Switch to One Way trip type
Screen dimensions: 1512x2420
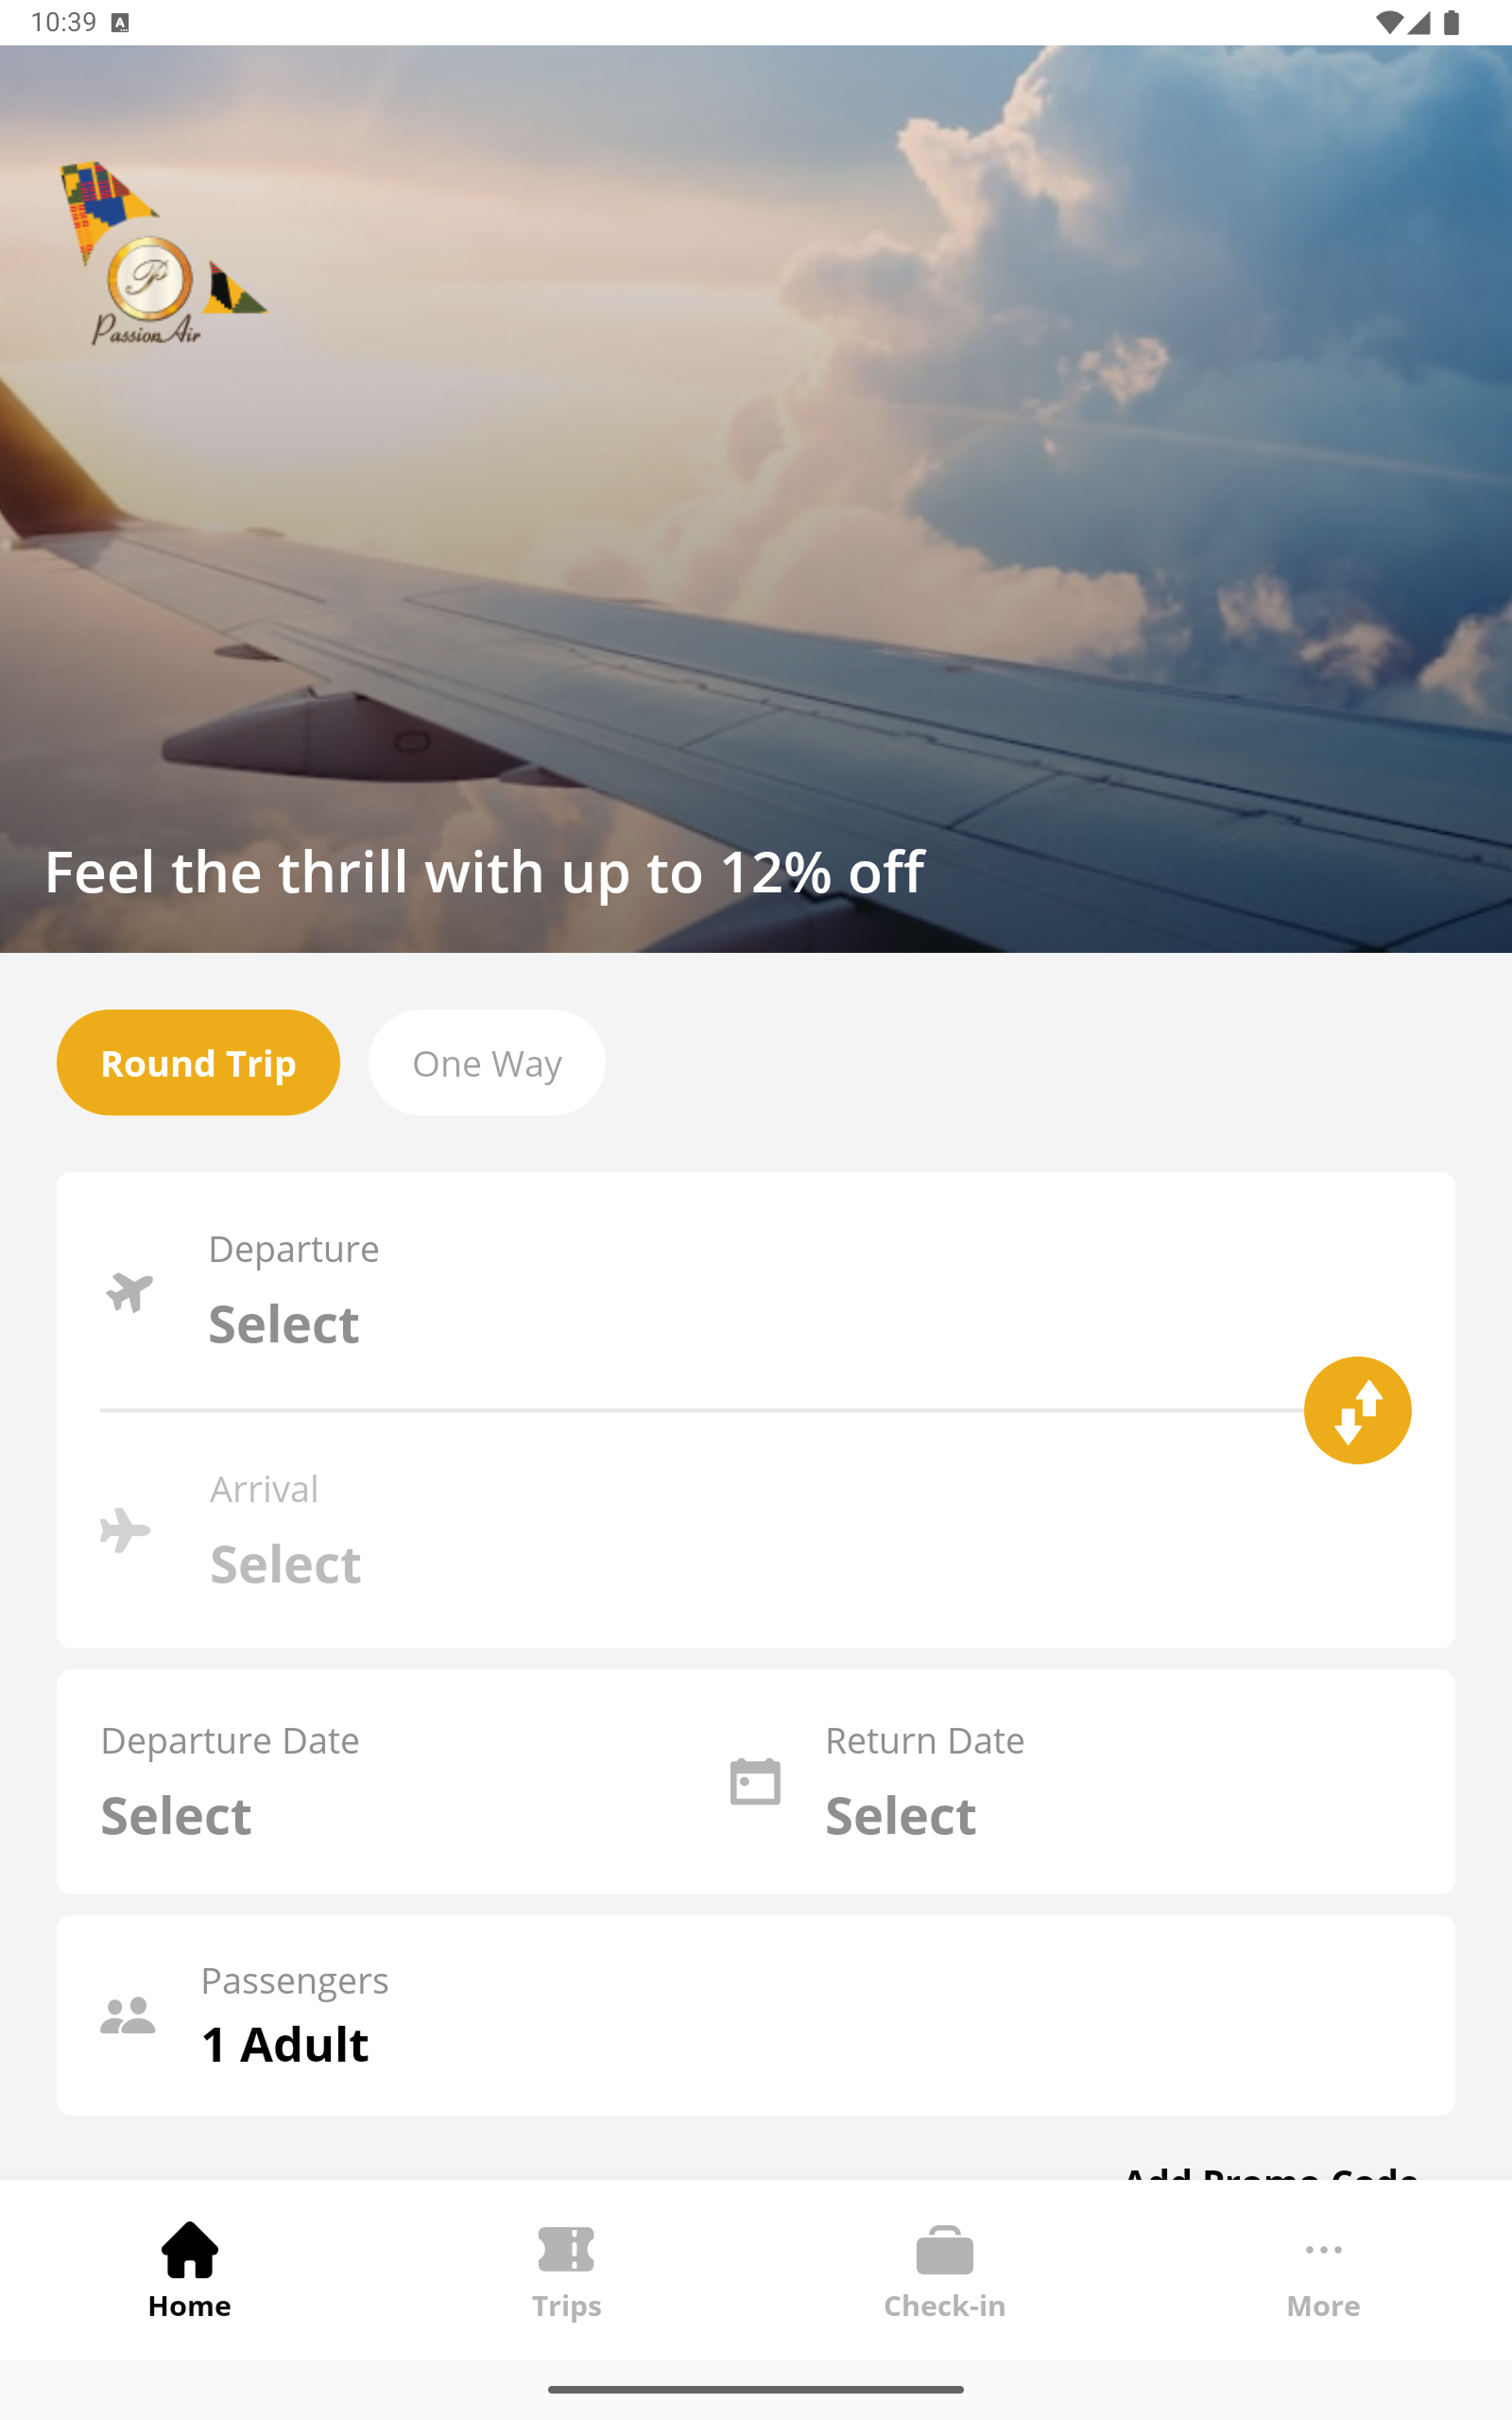click(x=487, y=1063)
